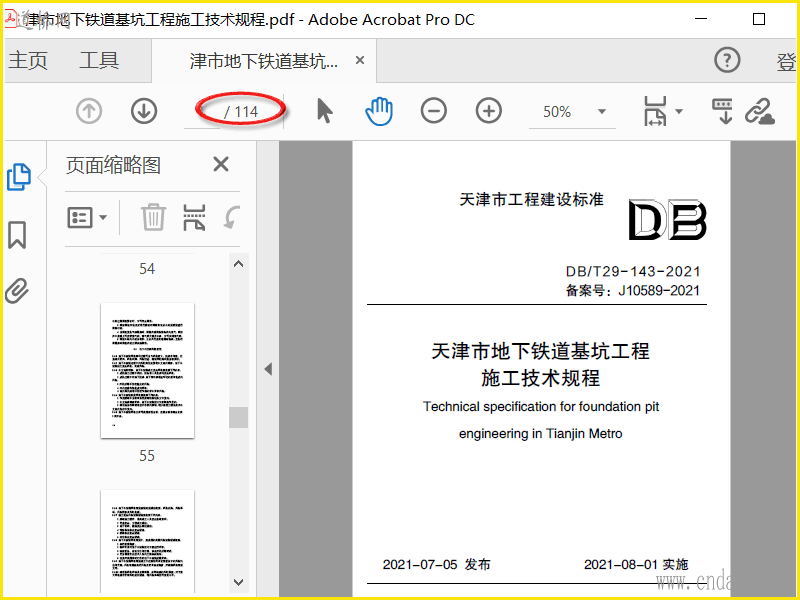
Task: Choose the arrow Select tool
Action: [324, 111]
